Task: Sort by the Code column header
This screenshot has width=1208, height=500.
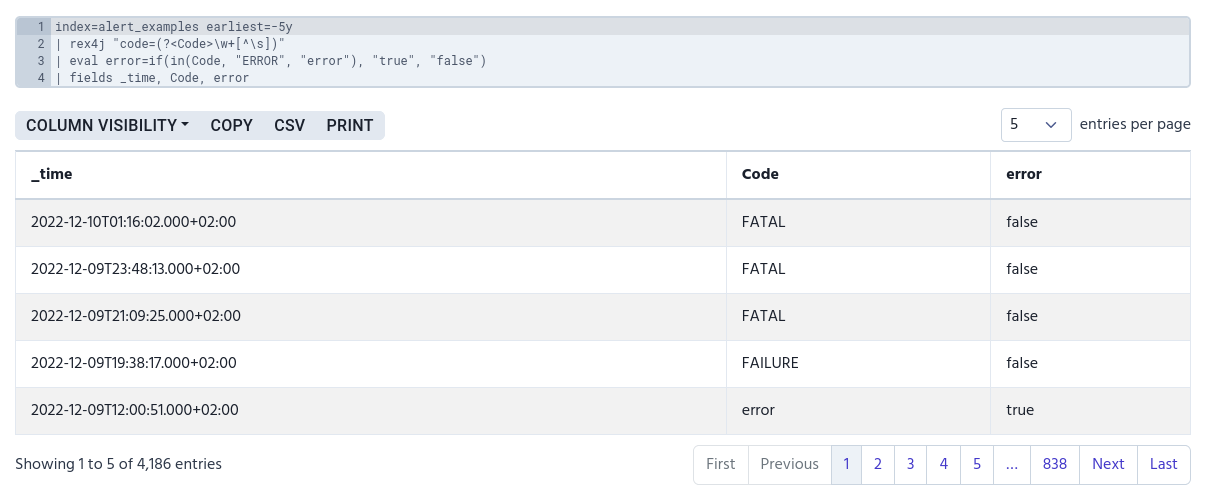Action: coord(859,174)
